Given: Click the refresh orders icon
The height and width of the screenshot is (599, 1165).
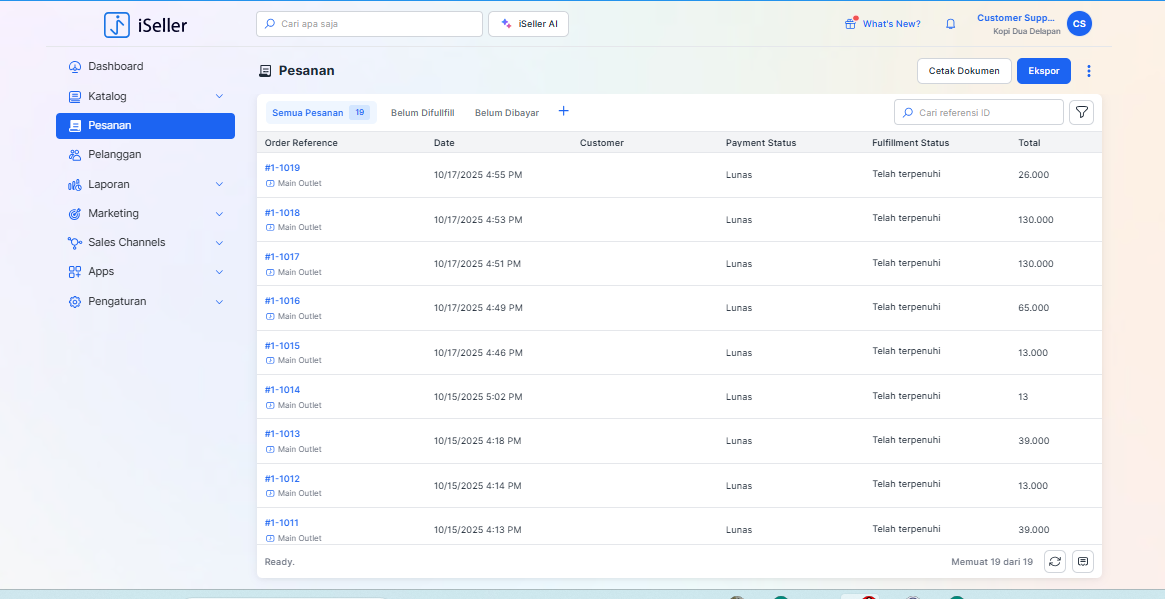Looking at the screenshot, I should pos(1054,562).
